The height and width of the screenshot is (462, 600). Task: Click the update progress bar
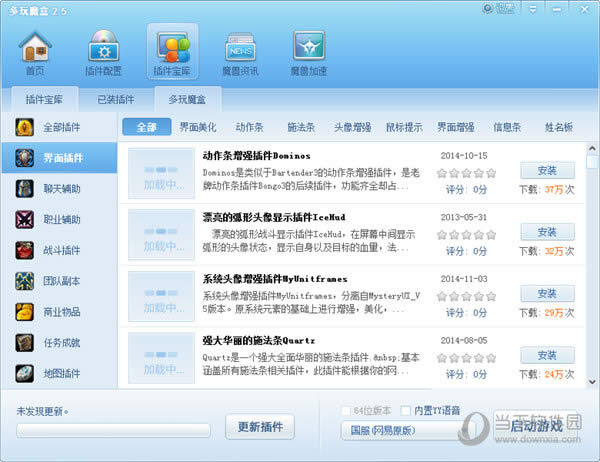pos(112,430)
